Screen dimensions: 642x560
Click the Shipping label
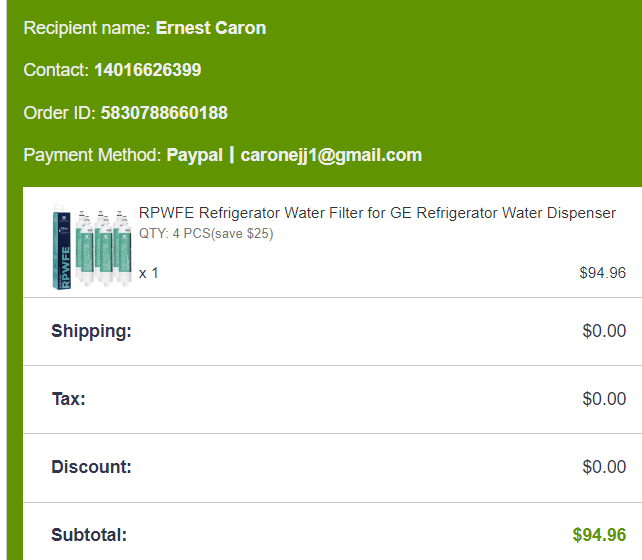click(91, 331)
